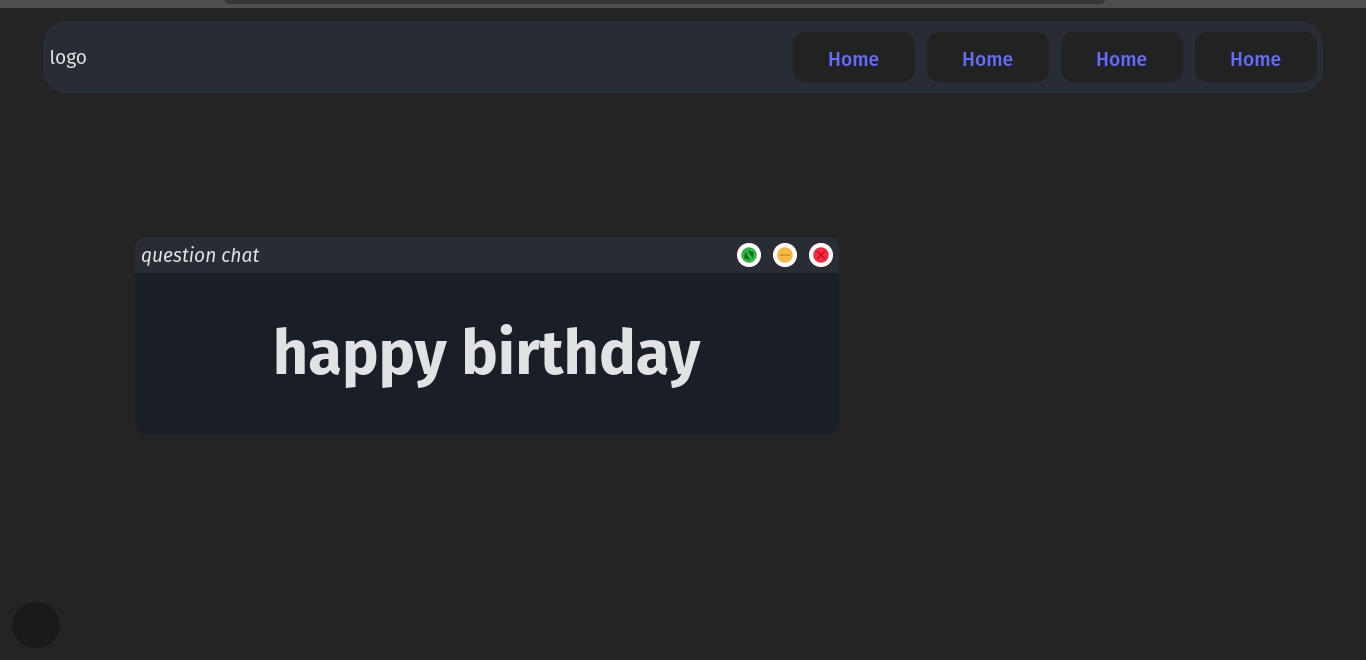The width and height of the screenshot is (1366, 660).
Task: Click the word "birthday" in the heading
Action: [580, 353]
